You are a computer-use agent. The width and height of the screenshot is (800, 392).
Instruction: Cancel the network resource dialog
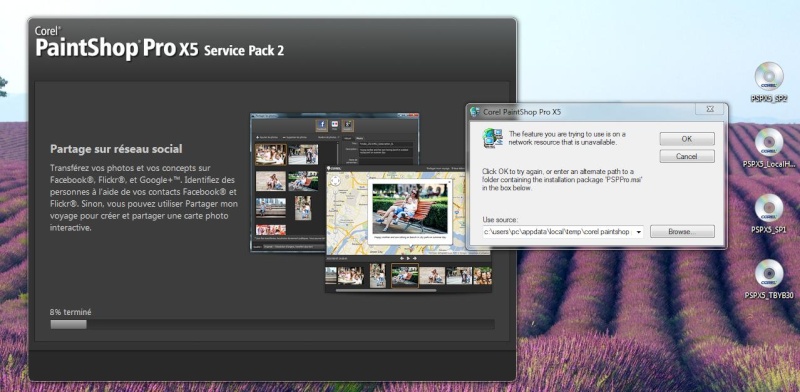[687, 156]
